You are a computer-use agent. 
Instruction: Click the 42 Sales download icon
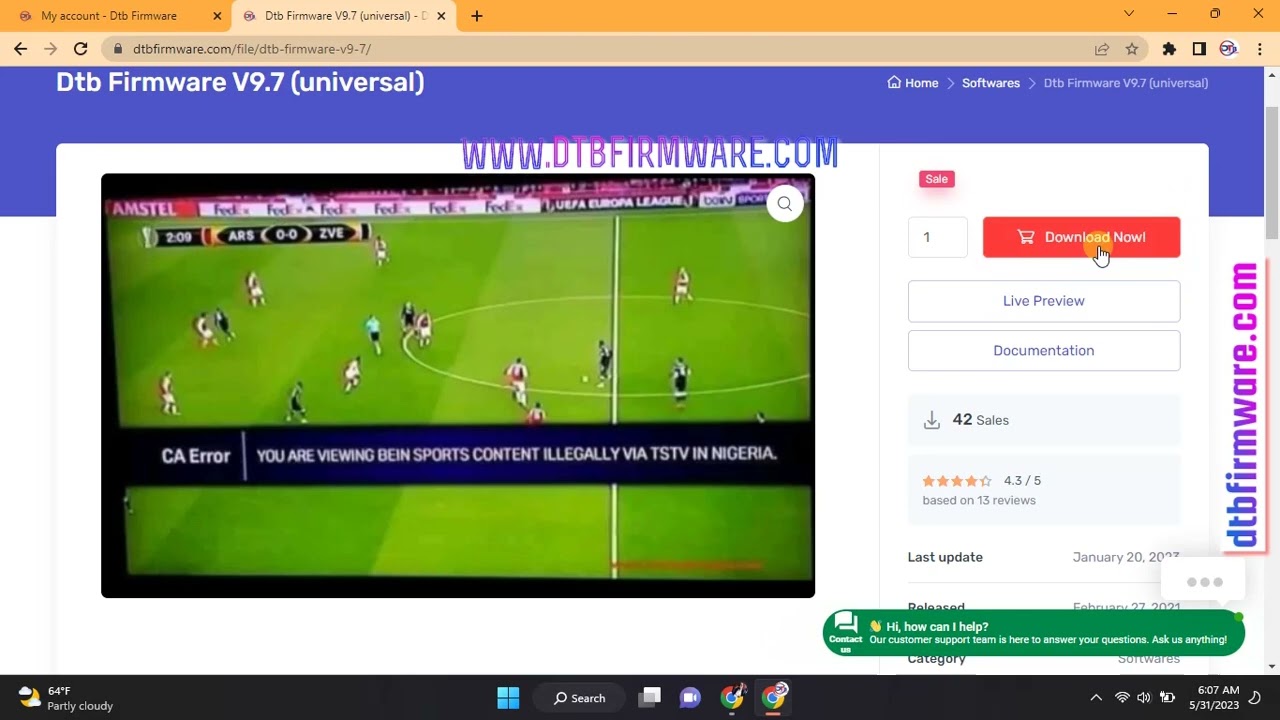pyautogui.click(x=932, y=421)
